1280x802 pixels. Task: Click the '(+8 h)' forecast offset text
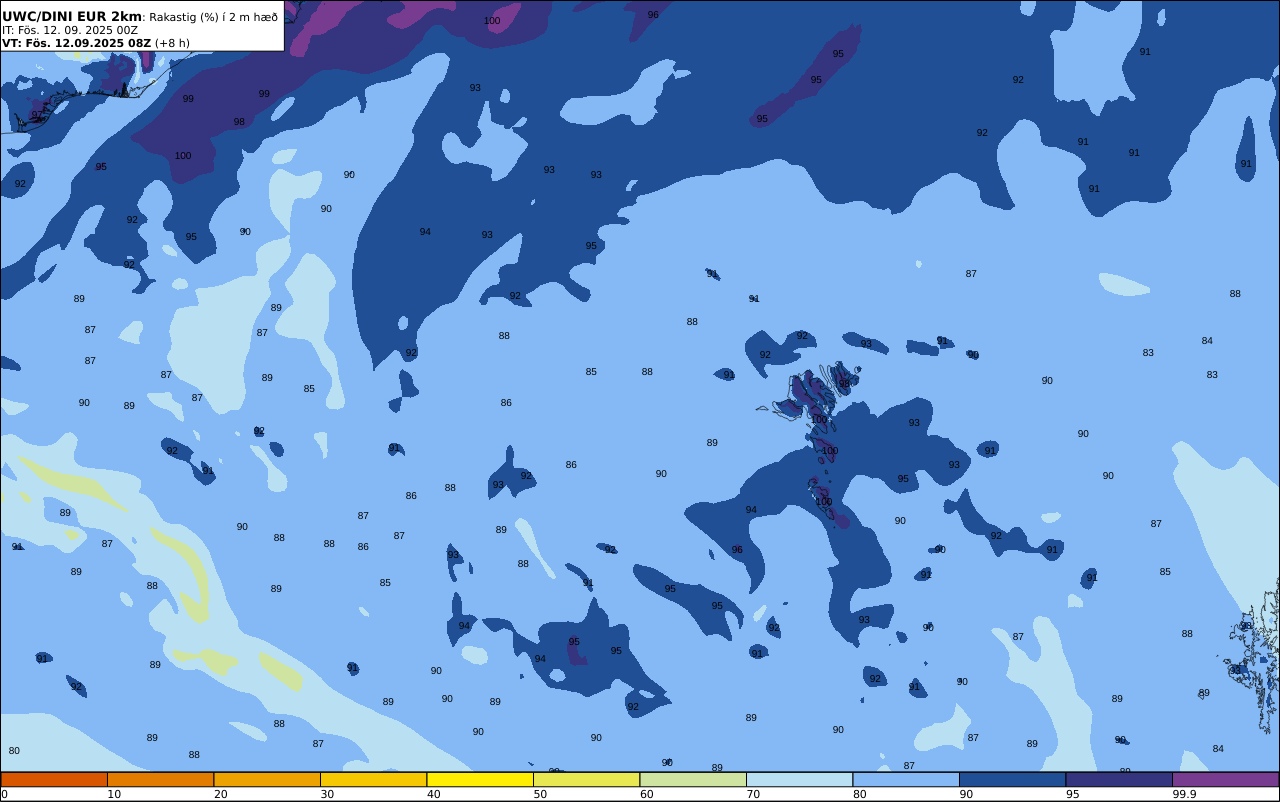[172, 43]
